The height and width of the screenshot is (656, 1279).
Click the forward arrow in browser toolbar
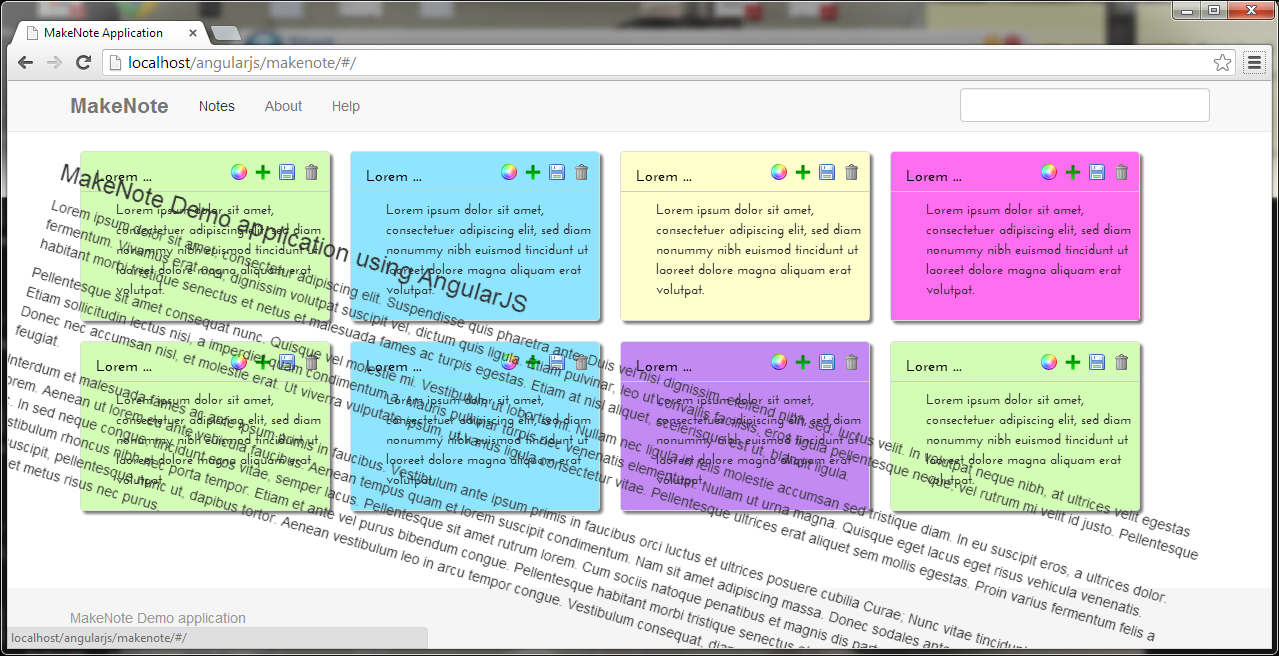(54, 63)
